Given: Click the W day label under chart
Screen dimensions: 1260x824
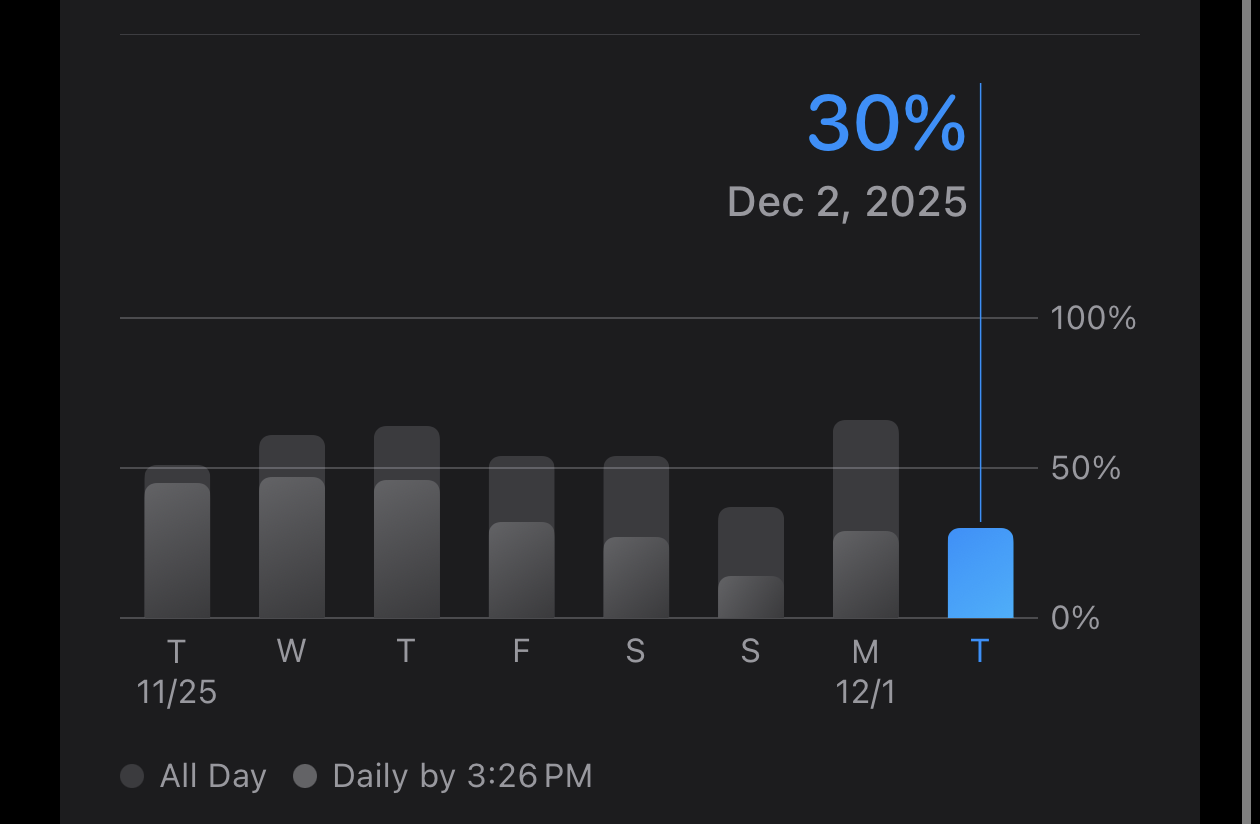Looking at the screenshot, I should pyautogui.click(x=291, y=651).
